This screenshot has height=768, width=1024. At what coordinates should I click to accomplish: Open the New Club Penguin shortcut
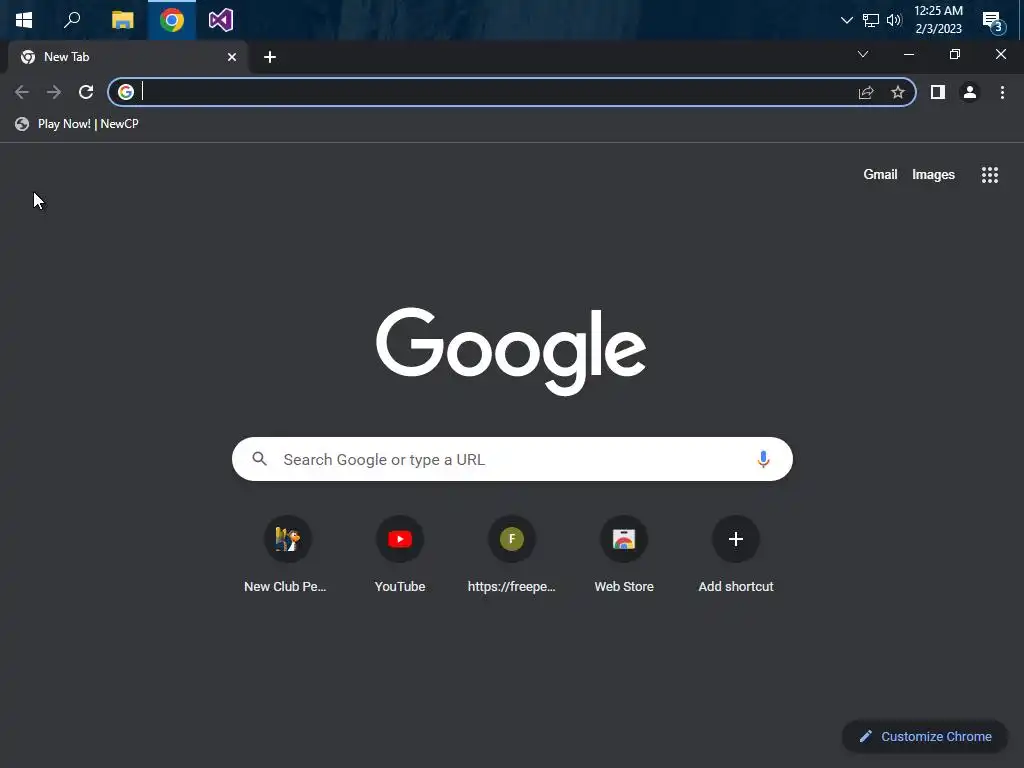point(287,554)
